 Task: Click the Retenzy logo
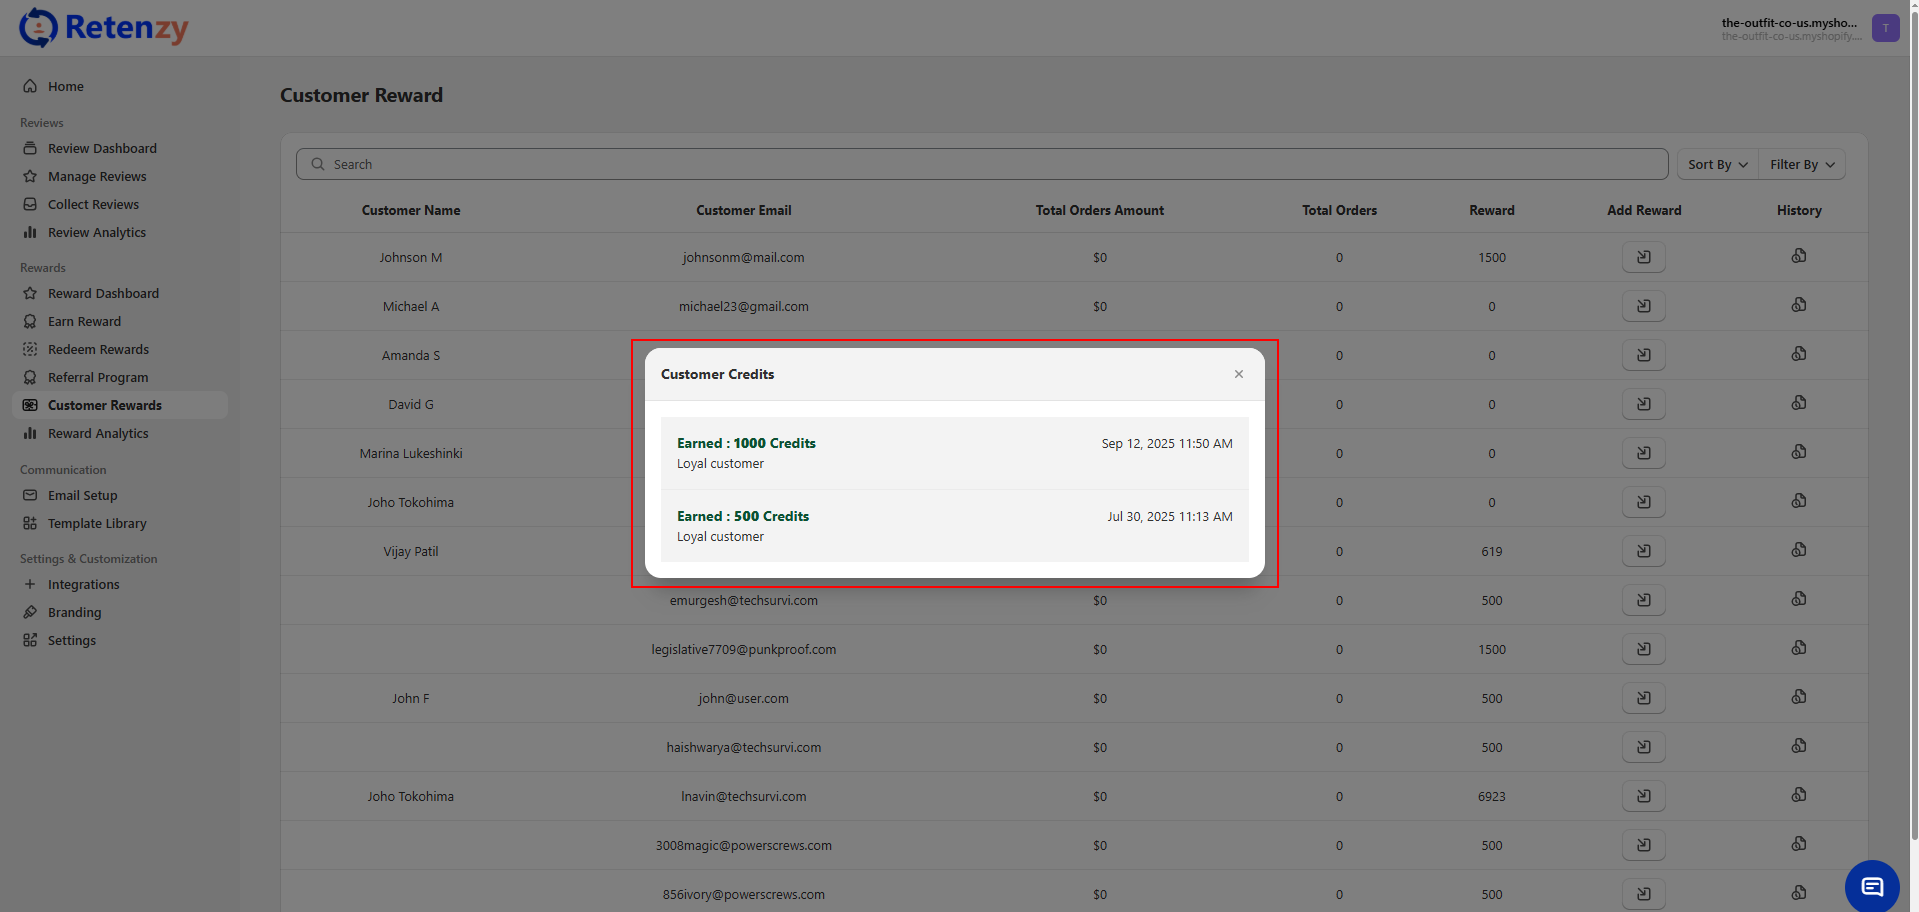tap(104, 28)
